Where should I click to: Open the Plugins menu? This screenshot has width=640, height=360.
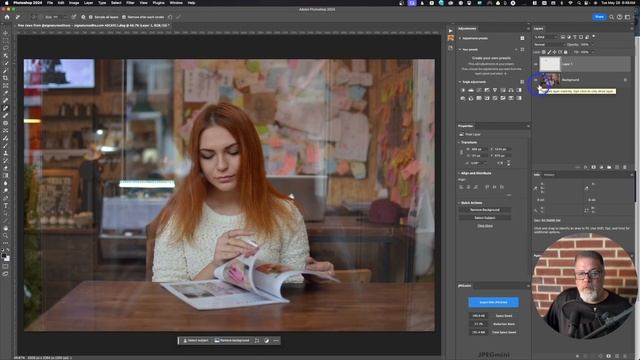pos(158,3)
